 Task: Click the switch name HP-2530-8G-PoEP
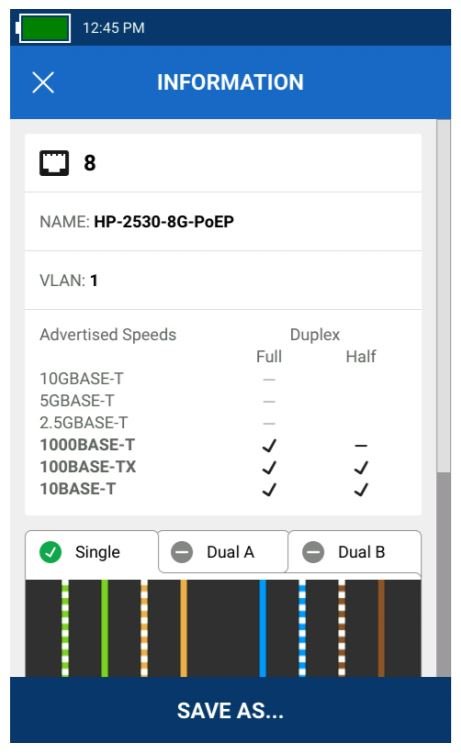164,221
